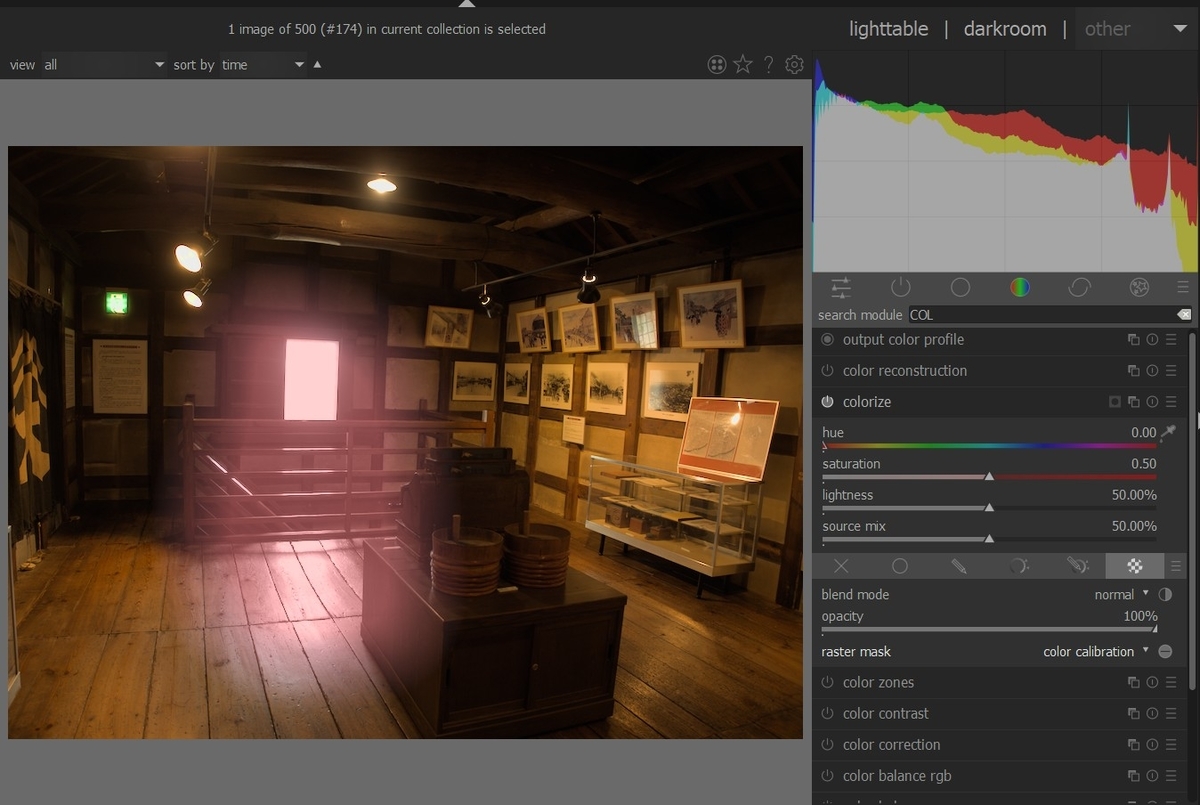The image size is (1200, 805).
Task: Select drawn mask pencil icon
Action: 959,566
